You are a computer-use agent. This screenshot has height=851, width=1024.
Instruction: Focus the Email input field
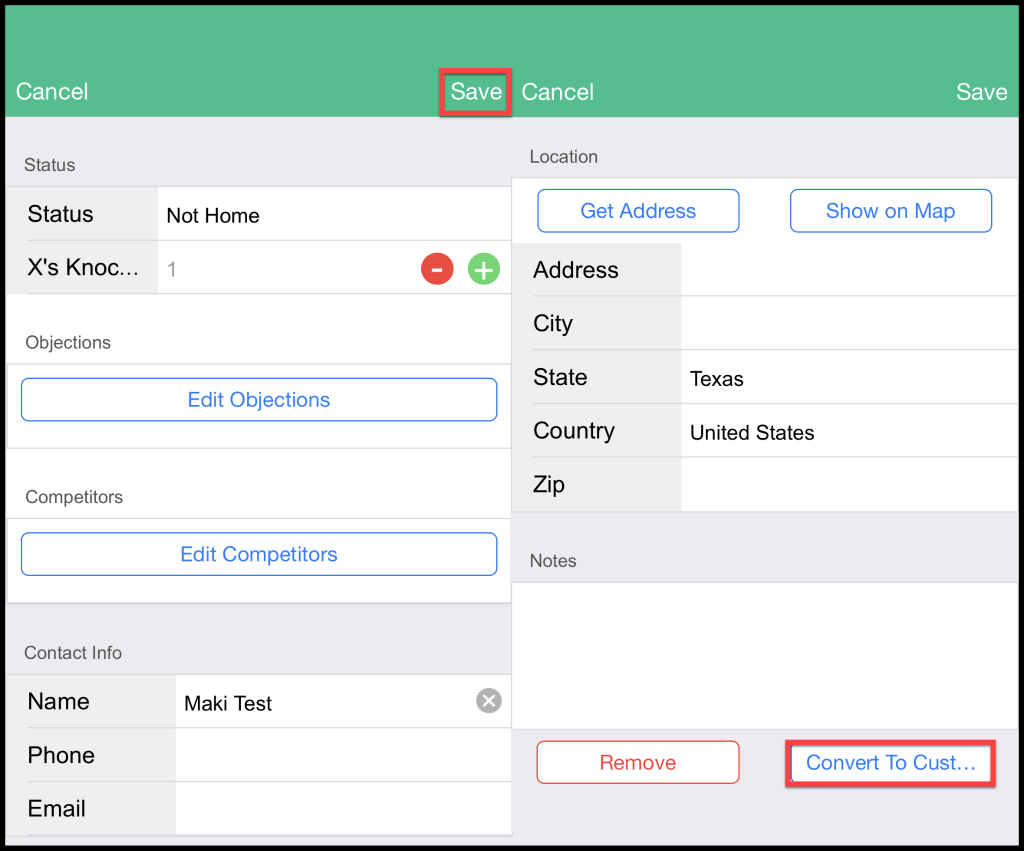tap(342, 808)
